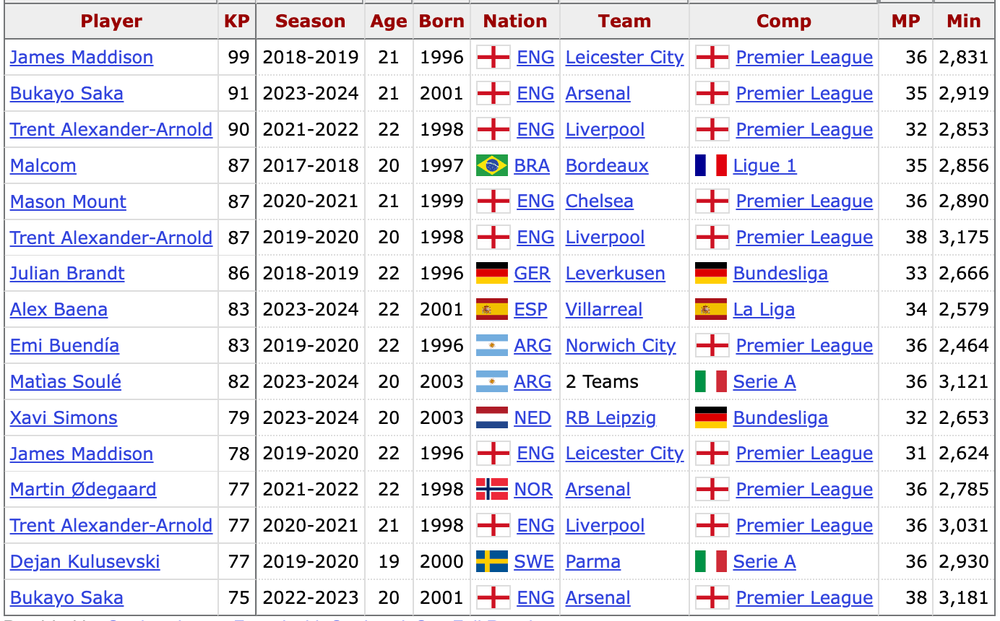The height and width of the screenshot is (621, 1000).
Task: Open RB Leipzig team link
Action: click(x=611, y=418)
